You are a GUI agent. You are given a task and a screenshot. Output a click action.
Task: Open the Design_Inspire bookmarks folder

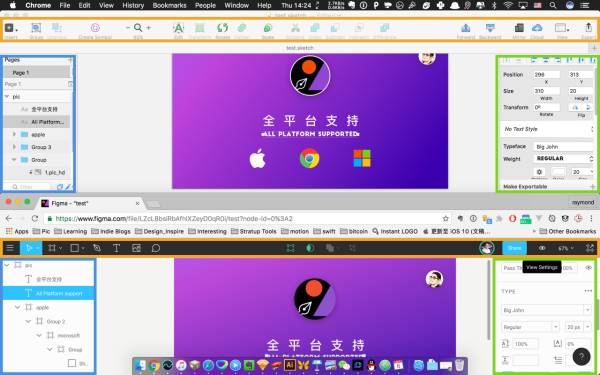tap(159, 231)
